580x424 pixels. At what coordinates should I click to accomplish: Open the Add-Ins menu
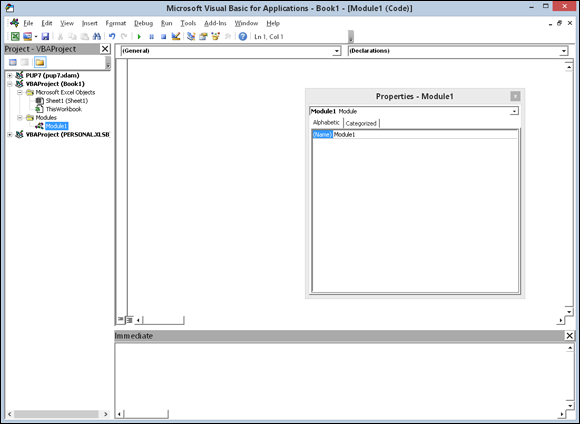215,23
